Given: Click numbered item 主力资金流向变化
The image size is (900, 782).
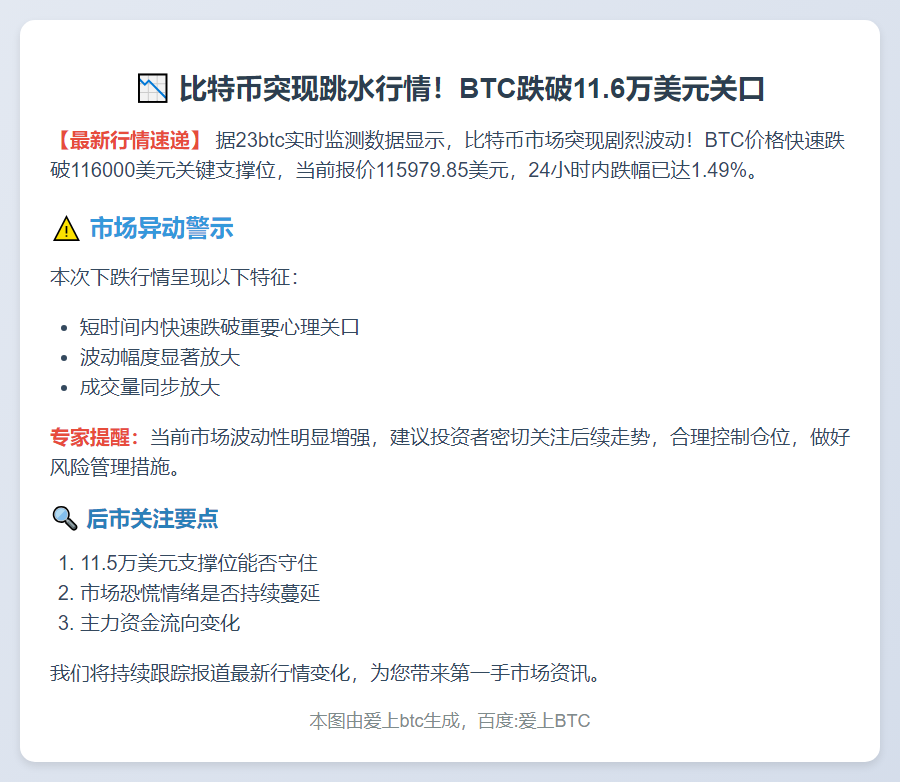Looking at the screenshot, I should (x=160, y=623).
